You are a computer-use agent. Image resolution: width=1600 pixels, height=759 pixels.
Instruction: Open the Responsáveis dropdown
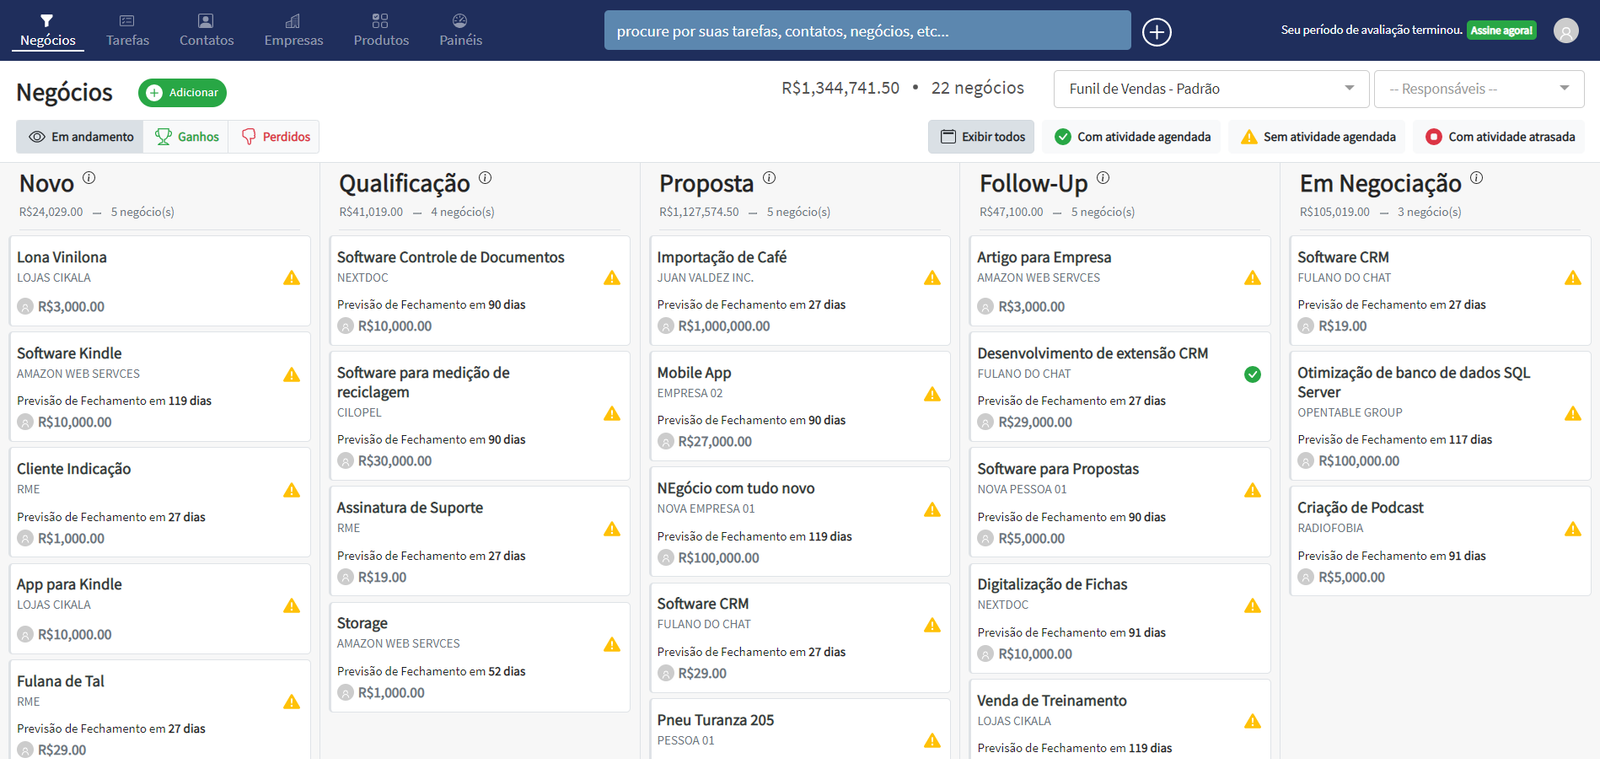1479,89
